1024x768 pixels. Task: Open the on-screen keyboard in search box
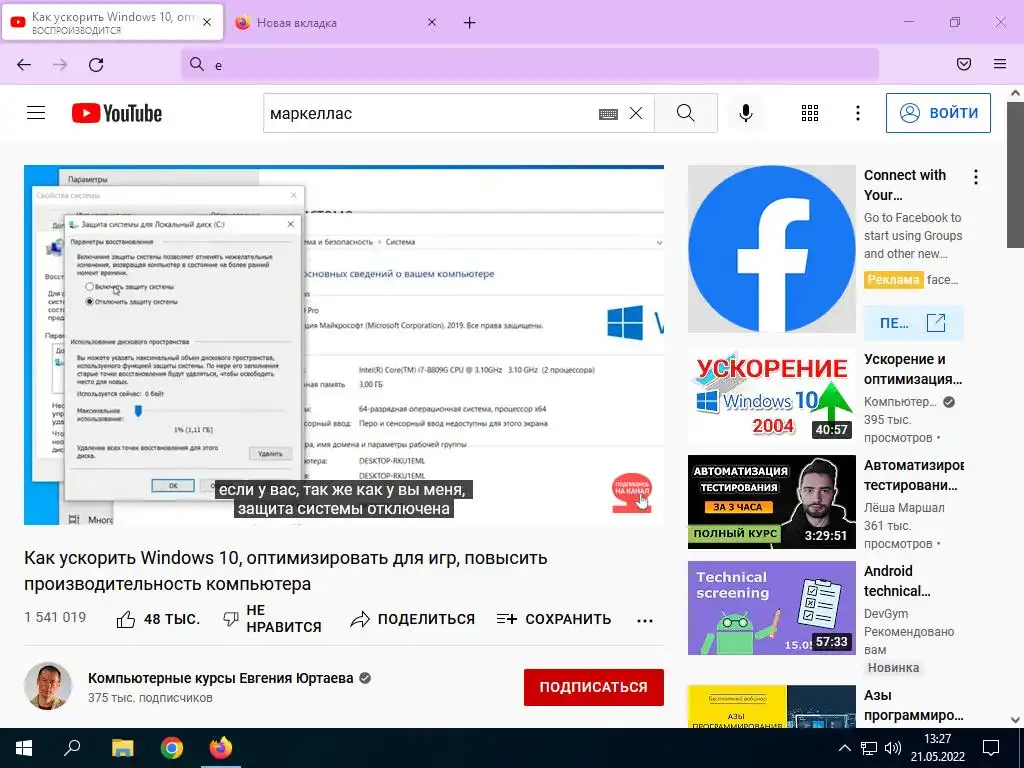coord(608,114)
